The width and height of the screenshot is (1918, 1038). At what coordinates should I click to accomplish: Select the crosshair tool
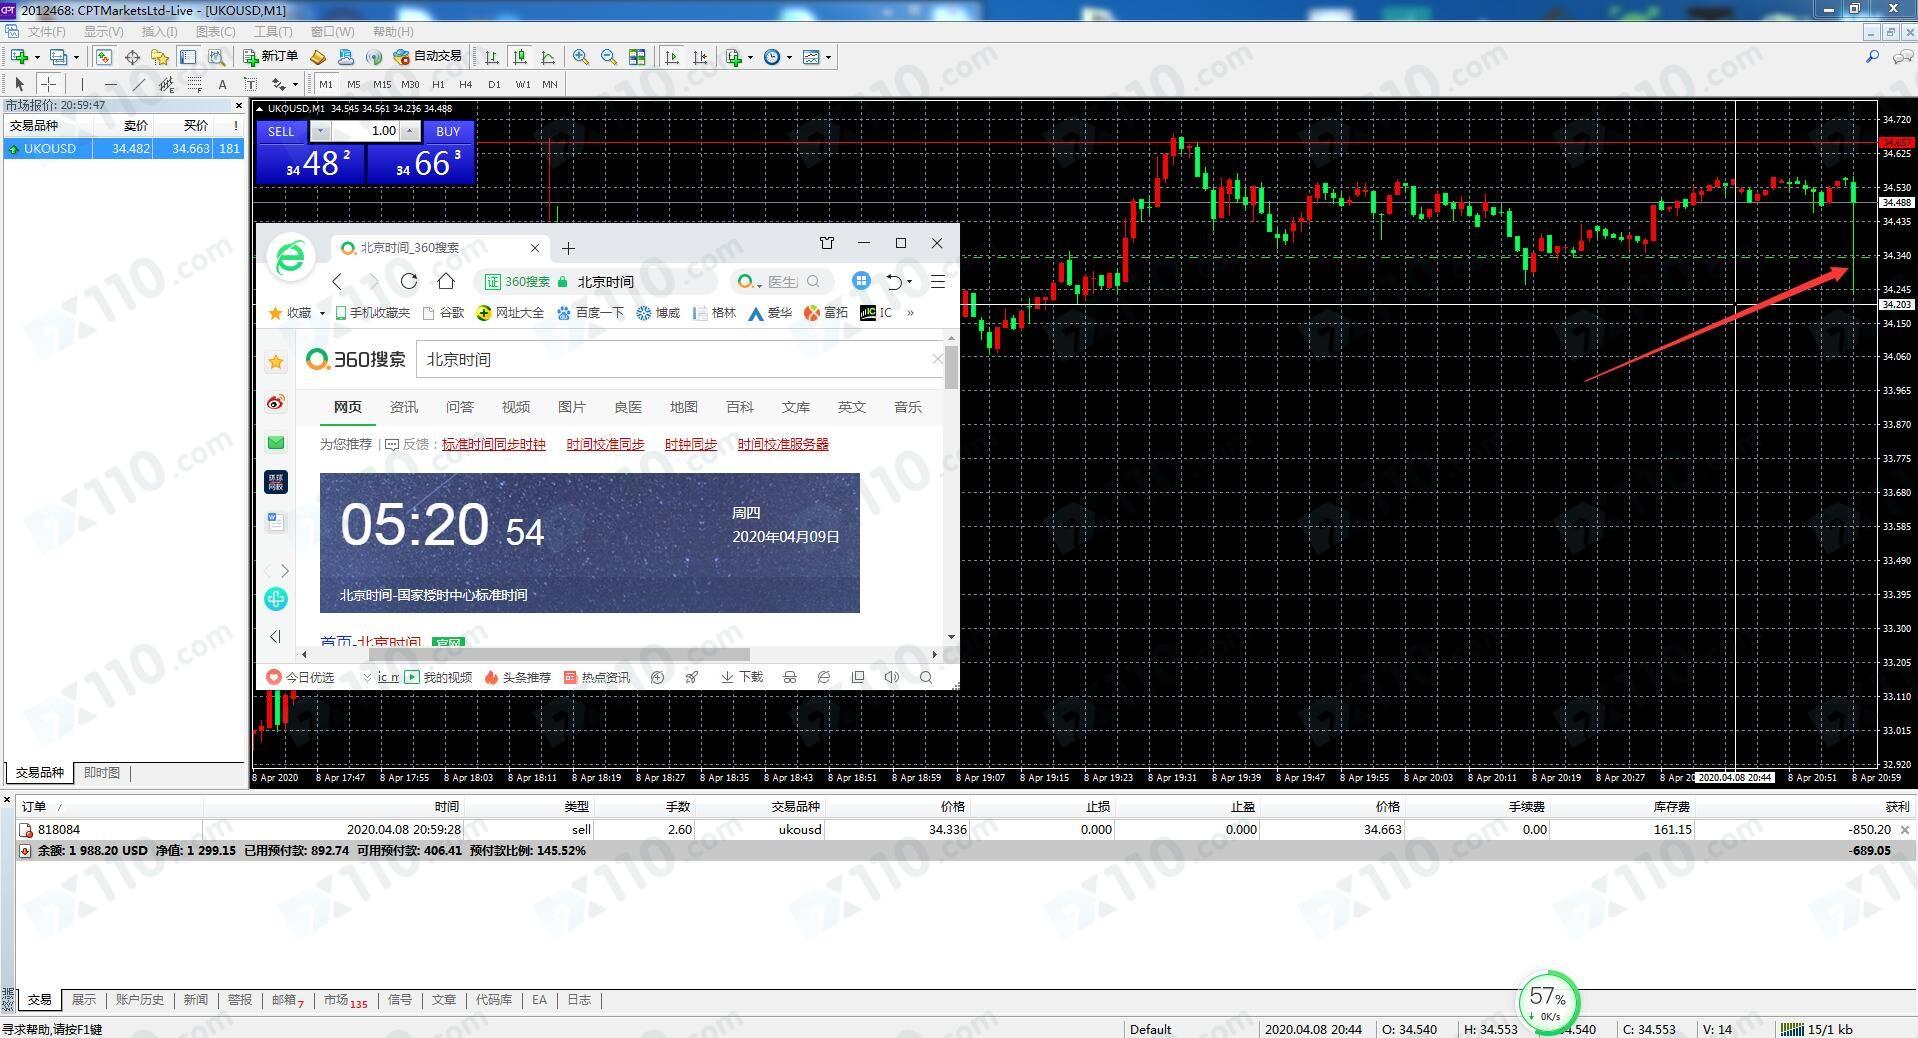[x=48, y=85]
